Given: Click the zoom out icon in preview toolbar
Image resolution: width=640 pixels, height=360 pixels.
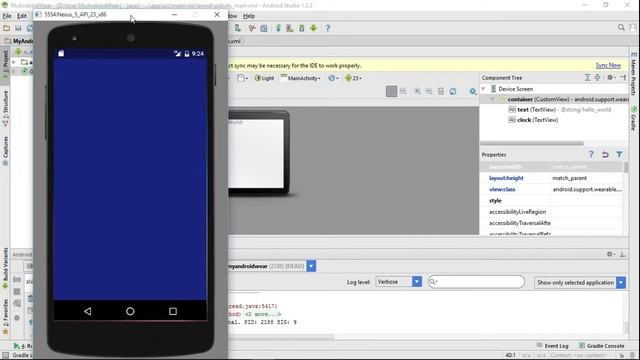Looking at the screenshot, I should 429,91.
